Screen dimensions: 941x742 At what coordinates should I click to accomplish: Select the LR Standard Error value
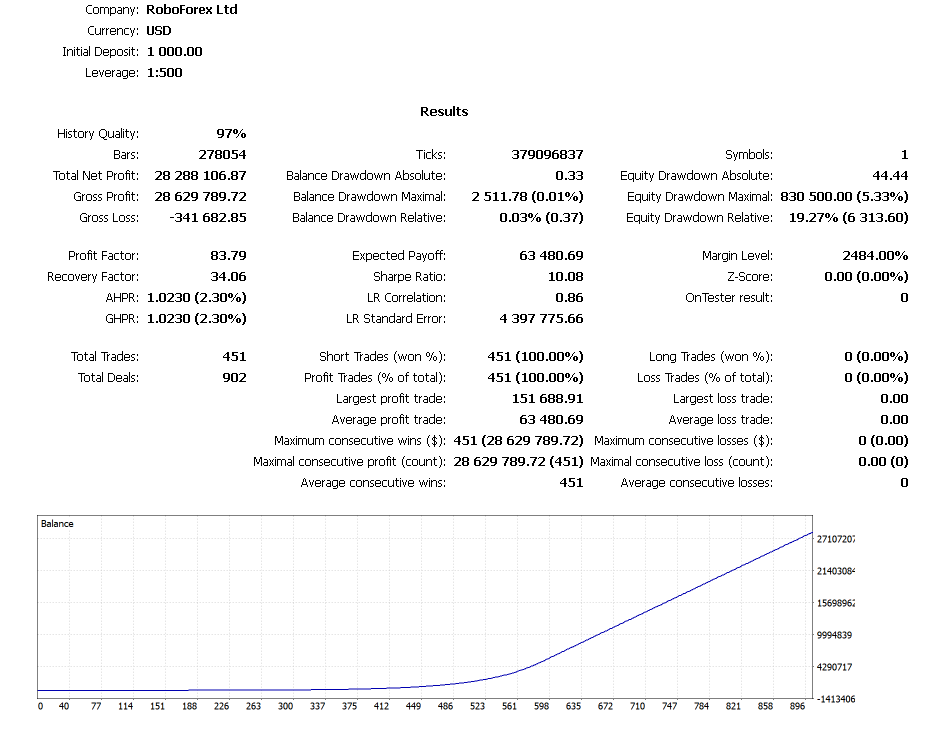[541, 319]
